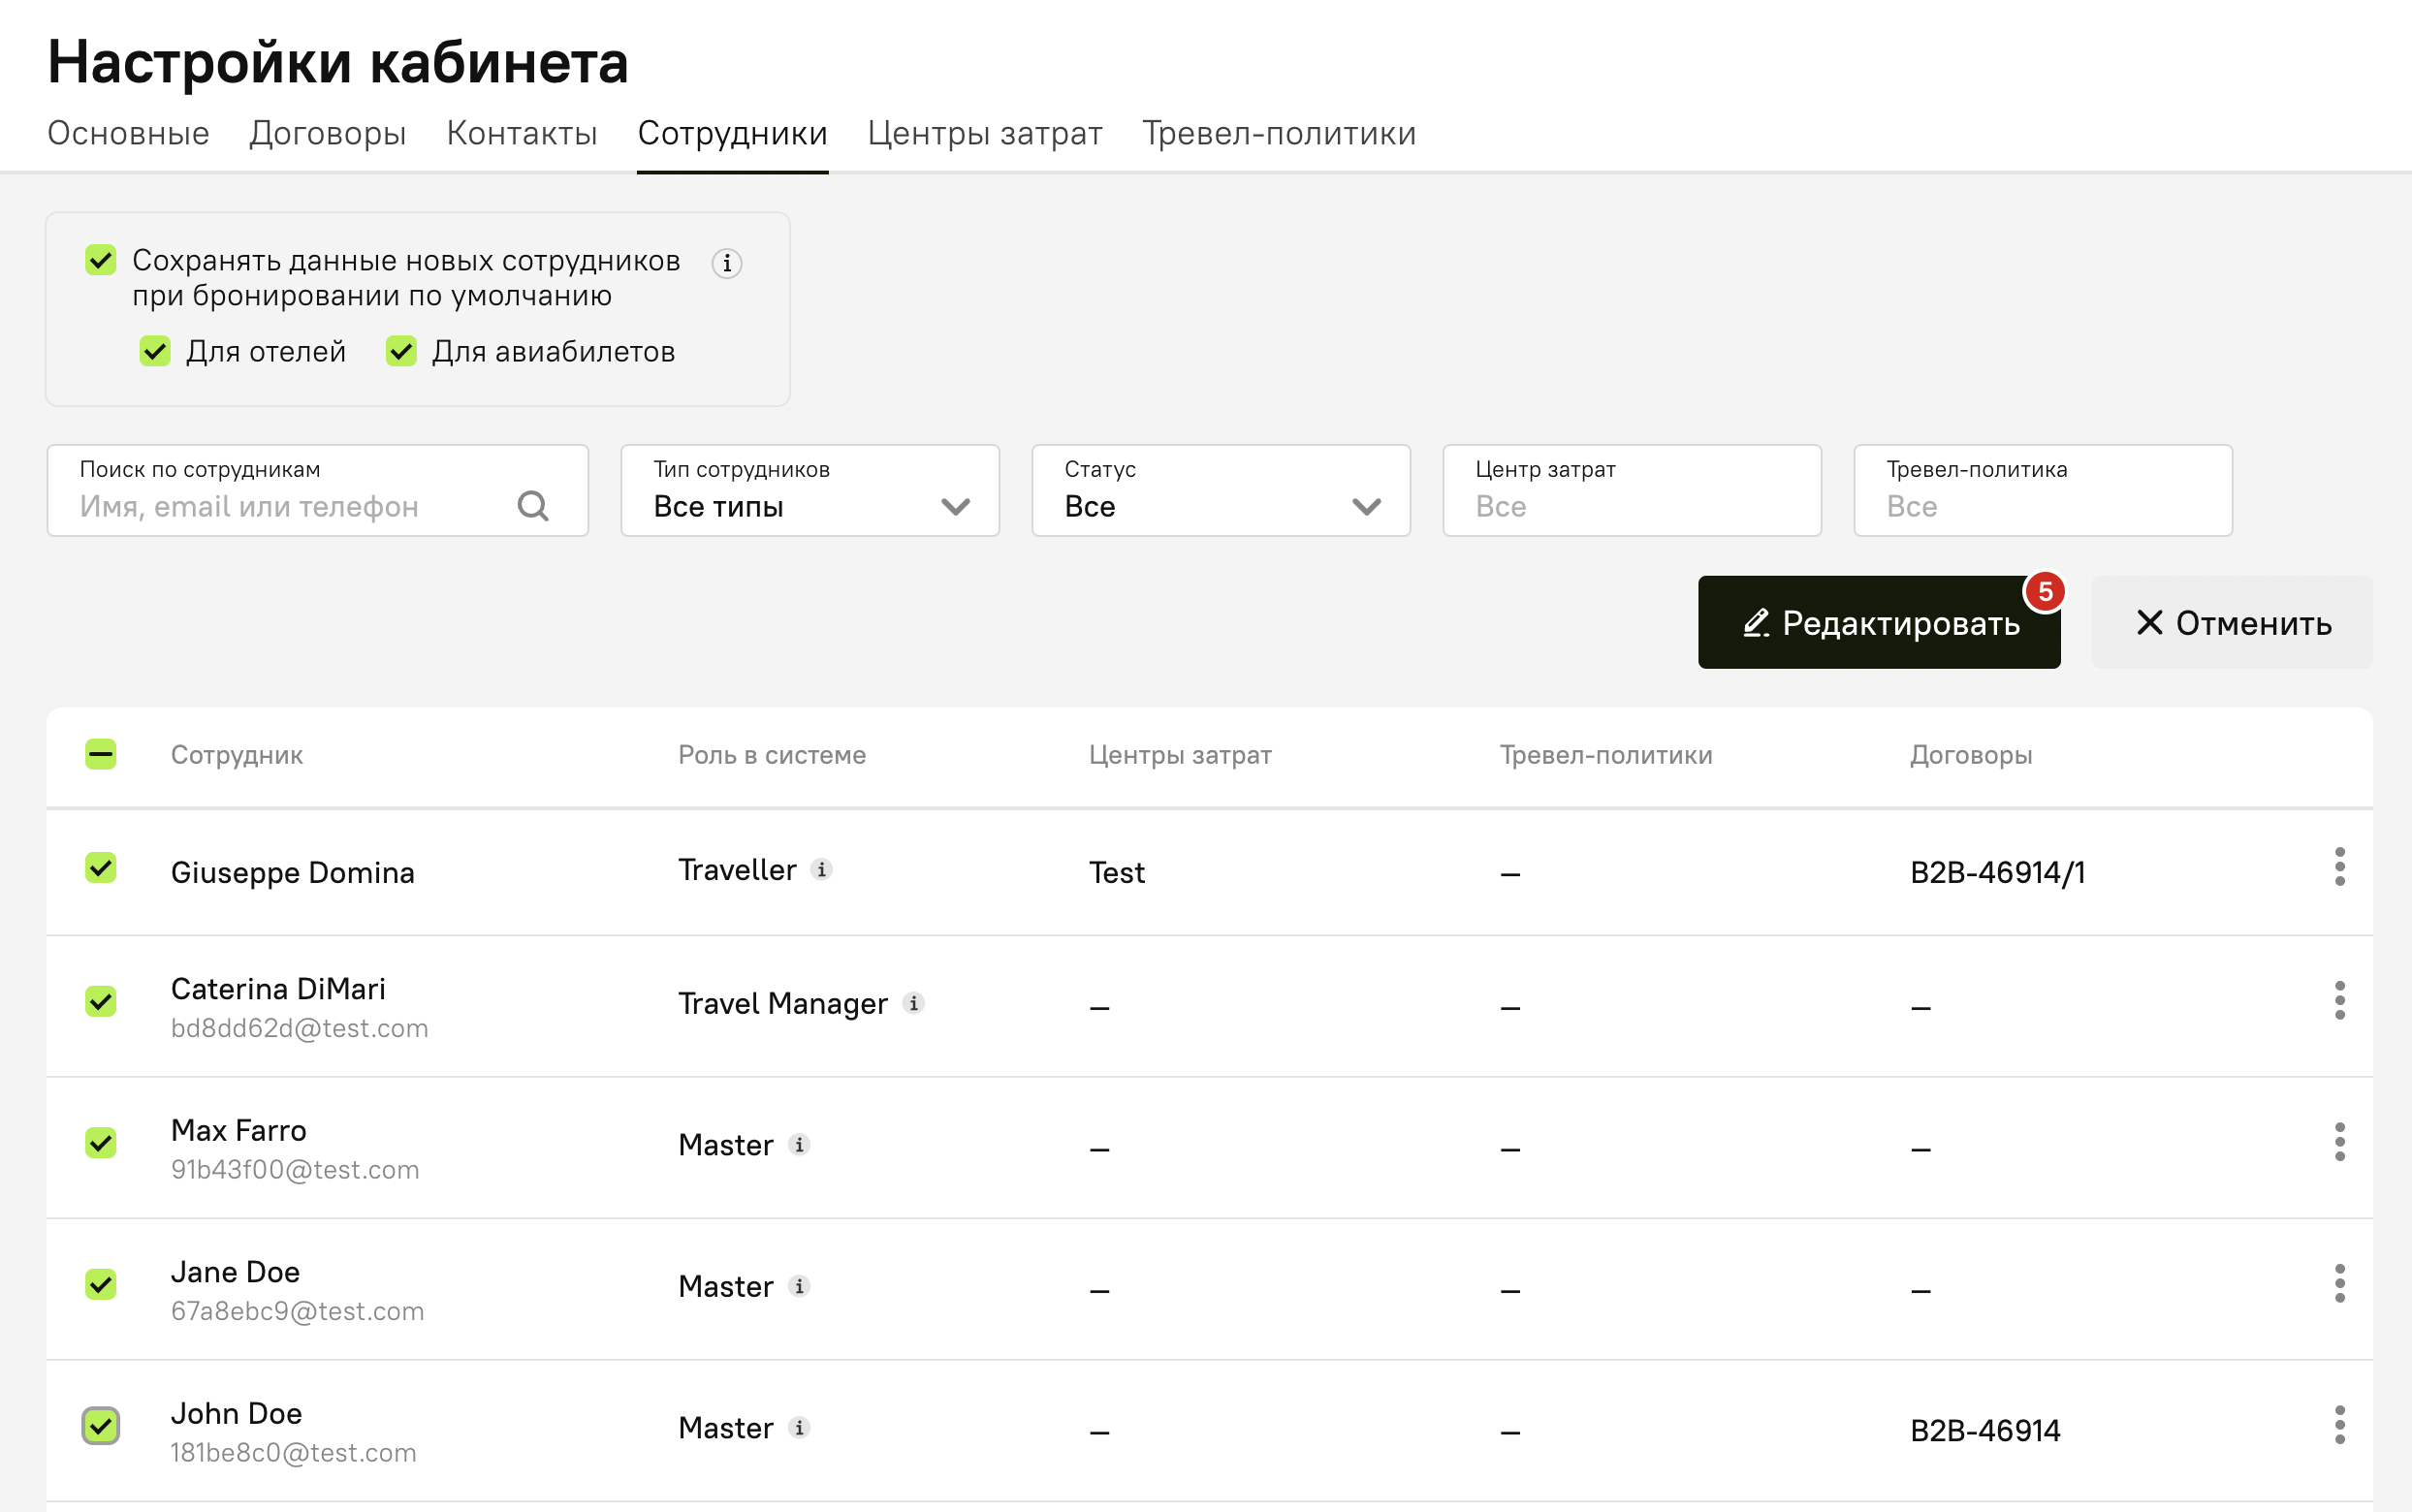The width and height of the screenshot is (2412, 1512).
Task: Click the 'Редактировать' button
Action: (x=1878, y=623)
